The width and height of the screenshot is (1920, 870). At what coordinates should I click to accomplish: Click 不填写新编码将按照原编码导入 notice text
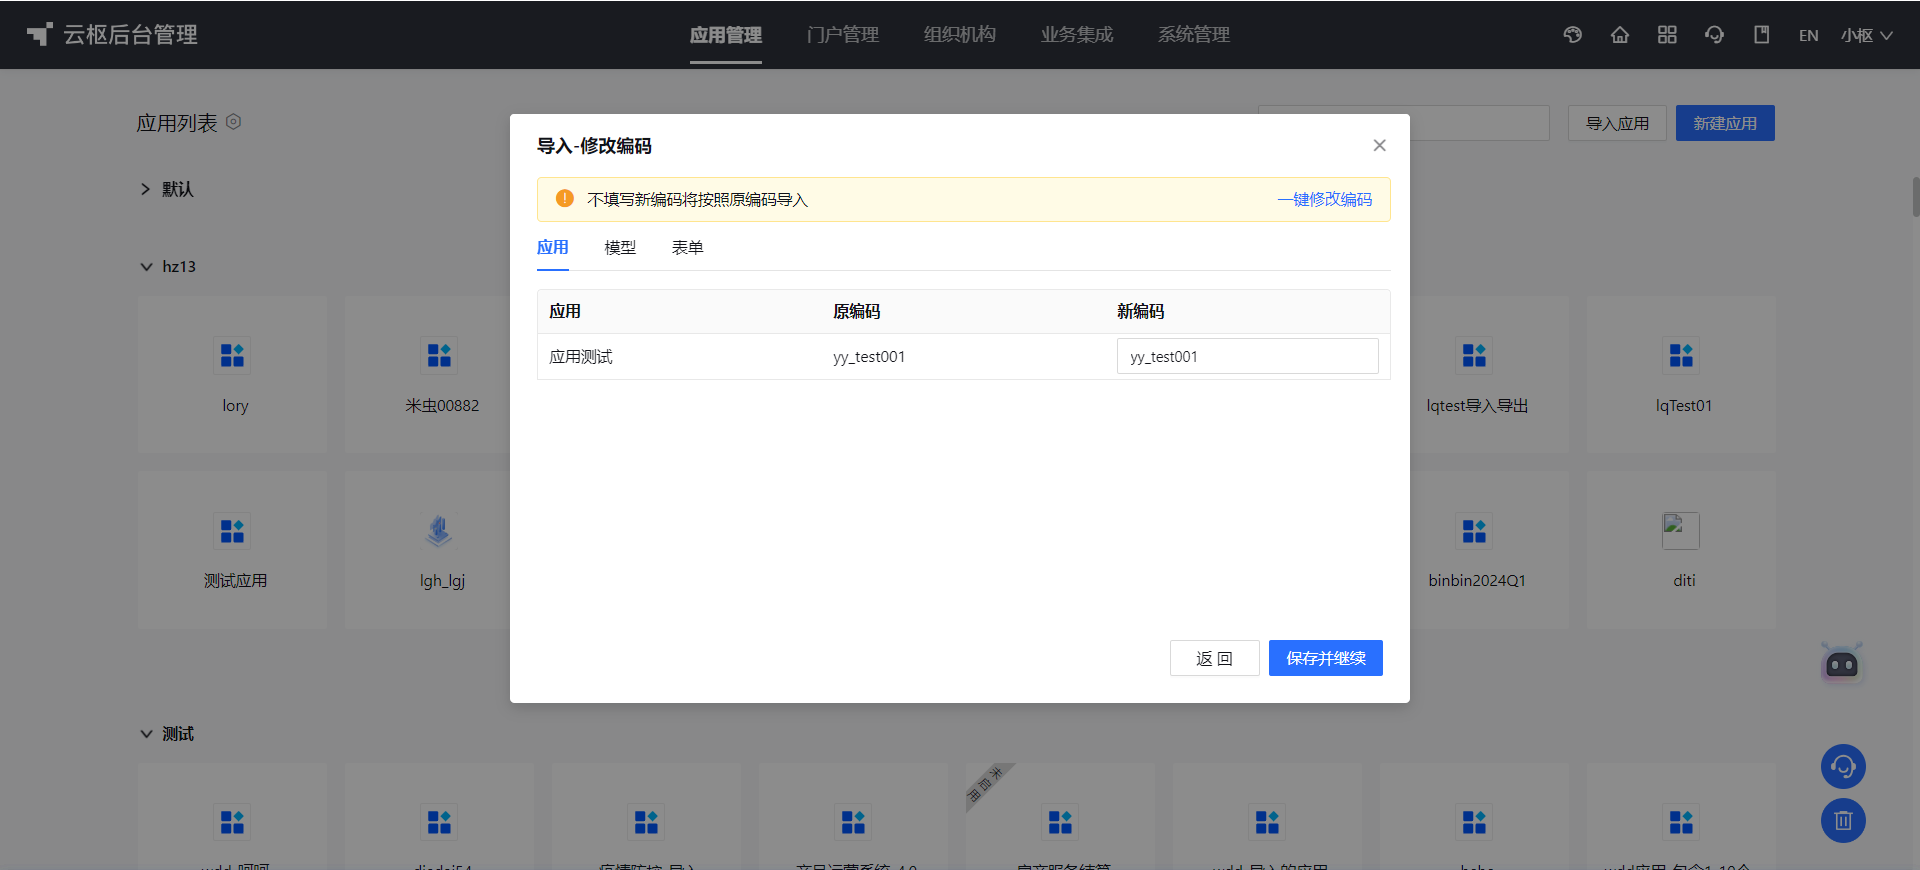click(x=697, y=200)
